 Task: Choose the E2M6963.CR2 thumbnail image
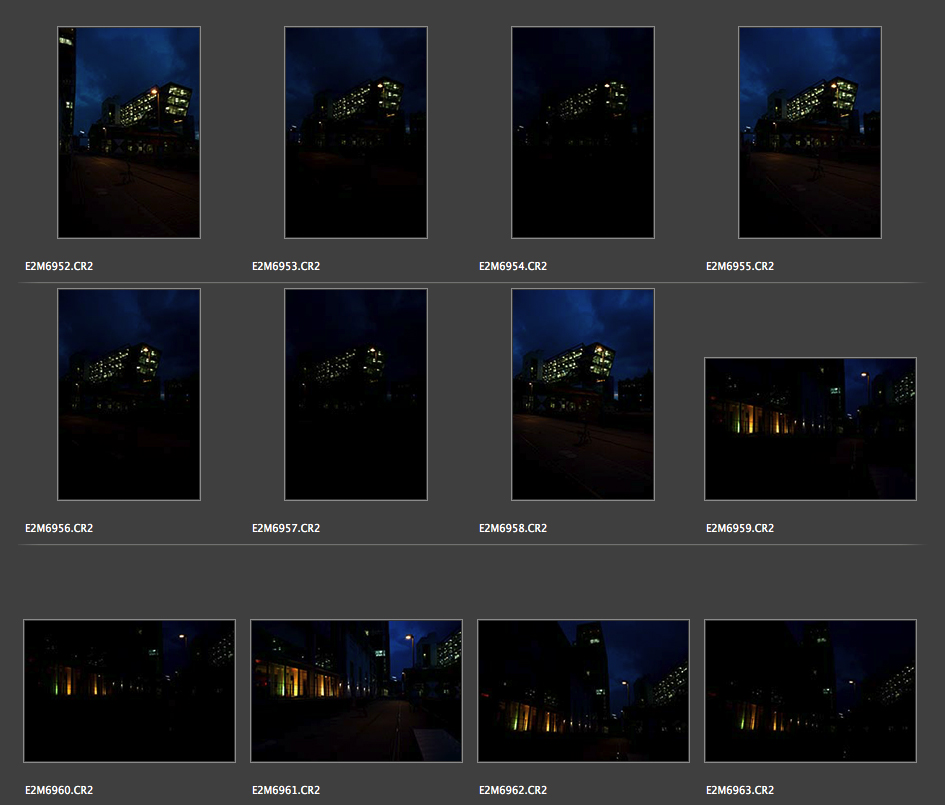[x=810, y=690]
